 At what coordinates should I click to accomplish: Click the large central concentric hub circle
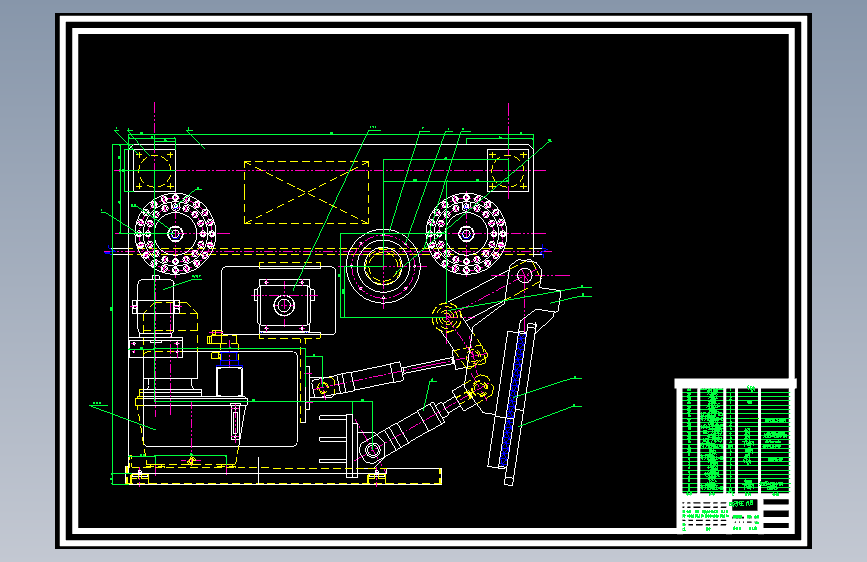click(383, 266)
